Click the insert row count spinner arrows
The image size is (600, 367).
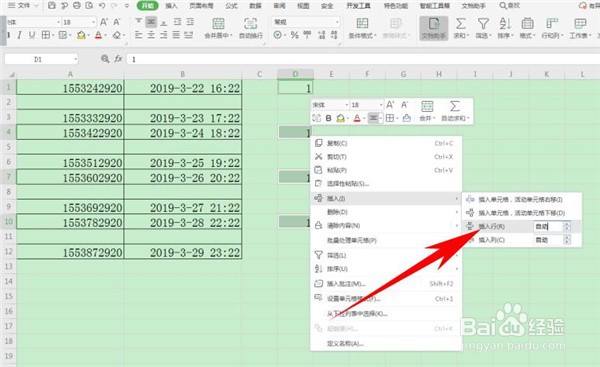coord(567,227)
